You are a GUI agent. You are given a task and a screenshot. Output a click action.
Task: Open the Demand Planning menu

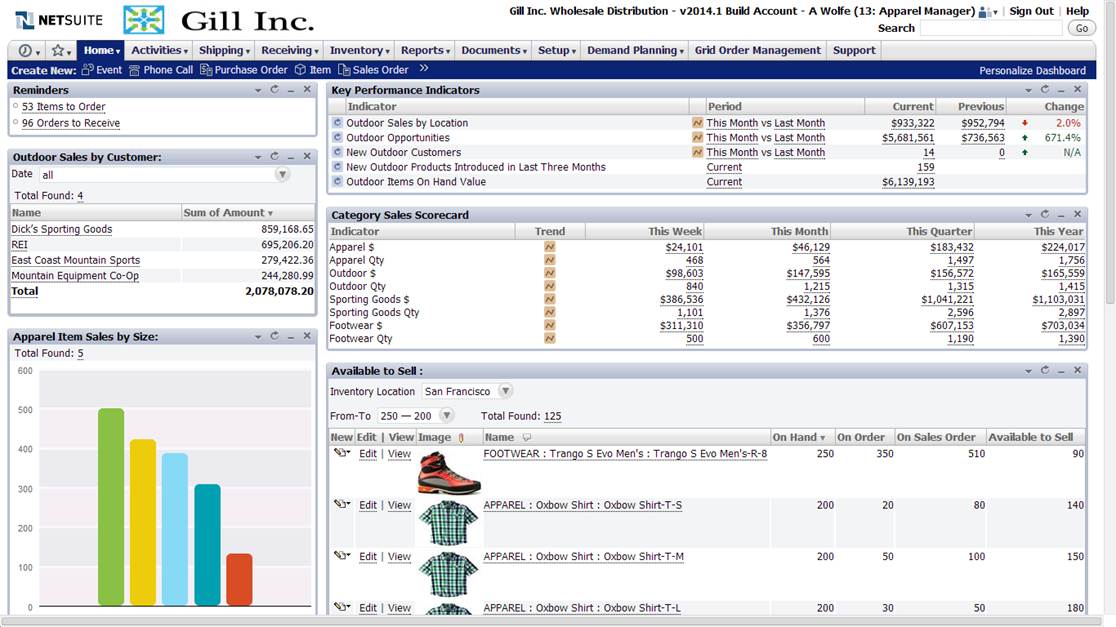tap(635, 51)
